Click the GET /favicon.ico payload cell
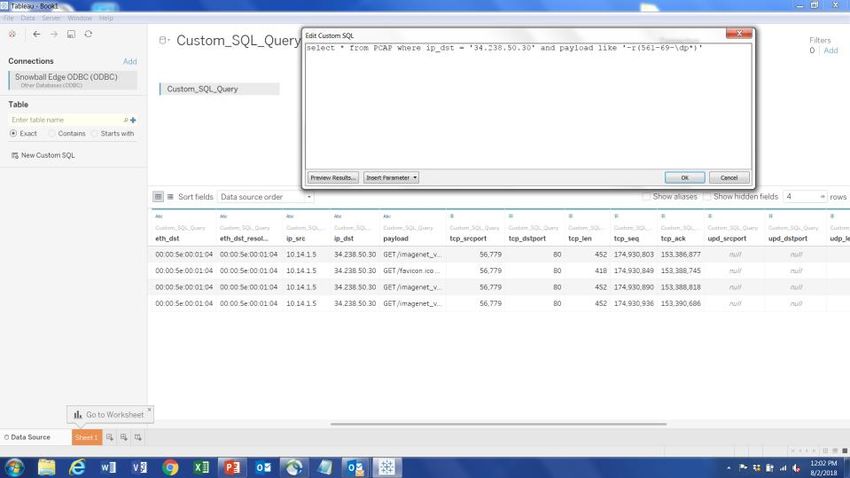Image resolution: width=850 pixels, height=478 pixels. point(411,270)
